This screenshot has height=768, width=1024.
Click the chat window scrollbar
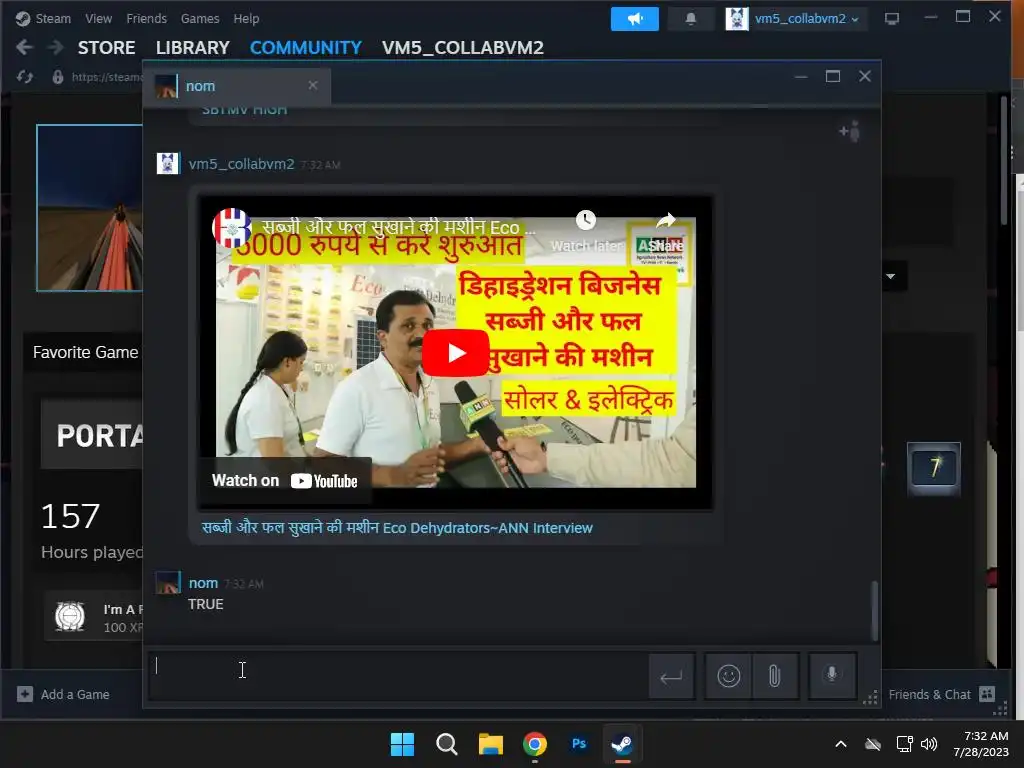874,611
